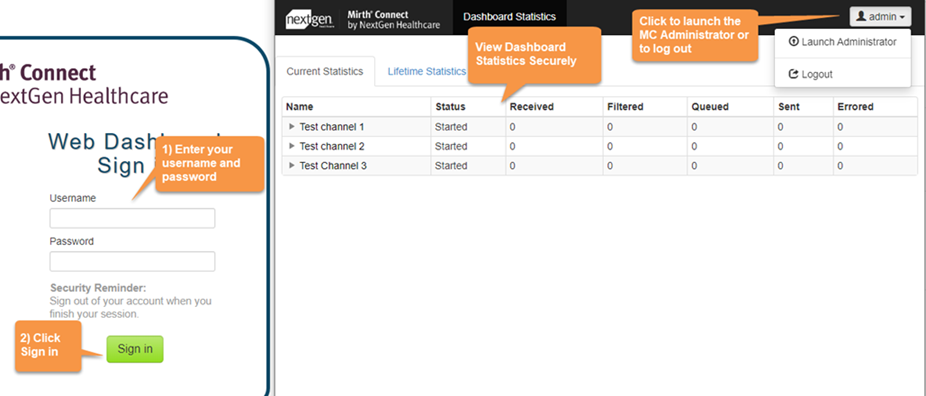The width and height of the screenshot is (926, 396).
Task: Click Started status of Test channel 2
Action: 451,146
